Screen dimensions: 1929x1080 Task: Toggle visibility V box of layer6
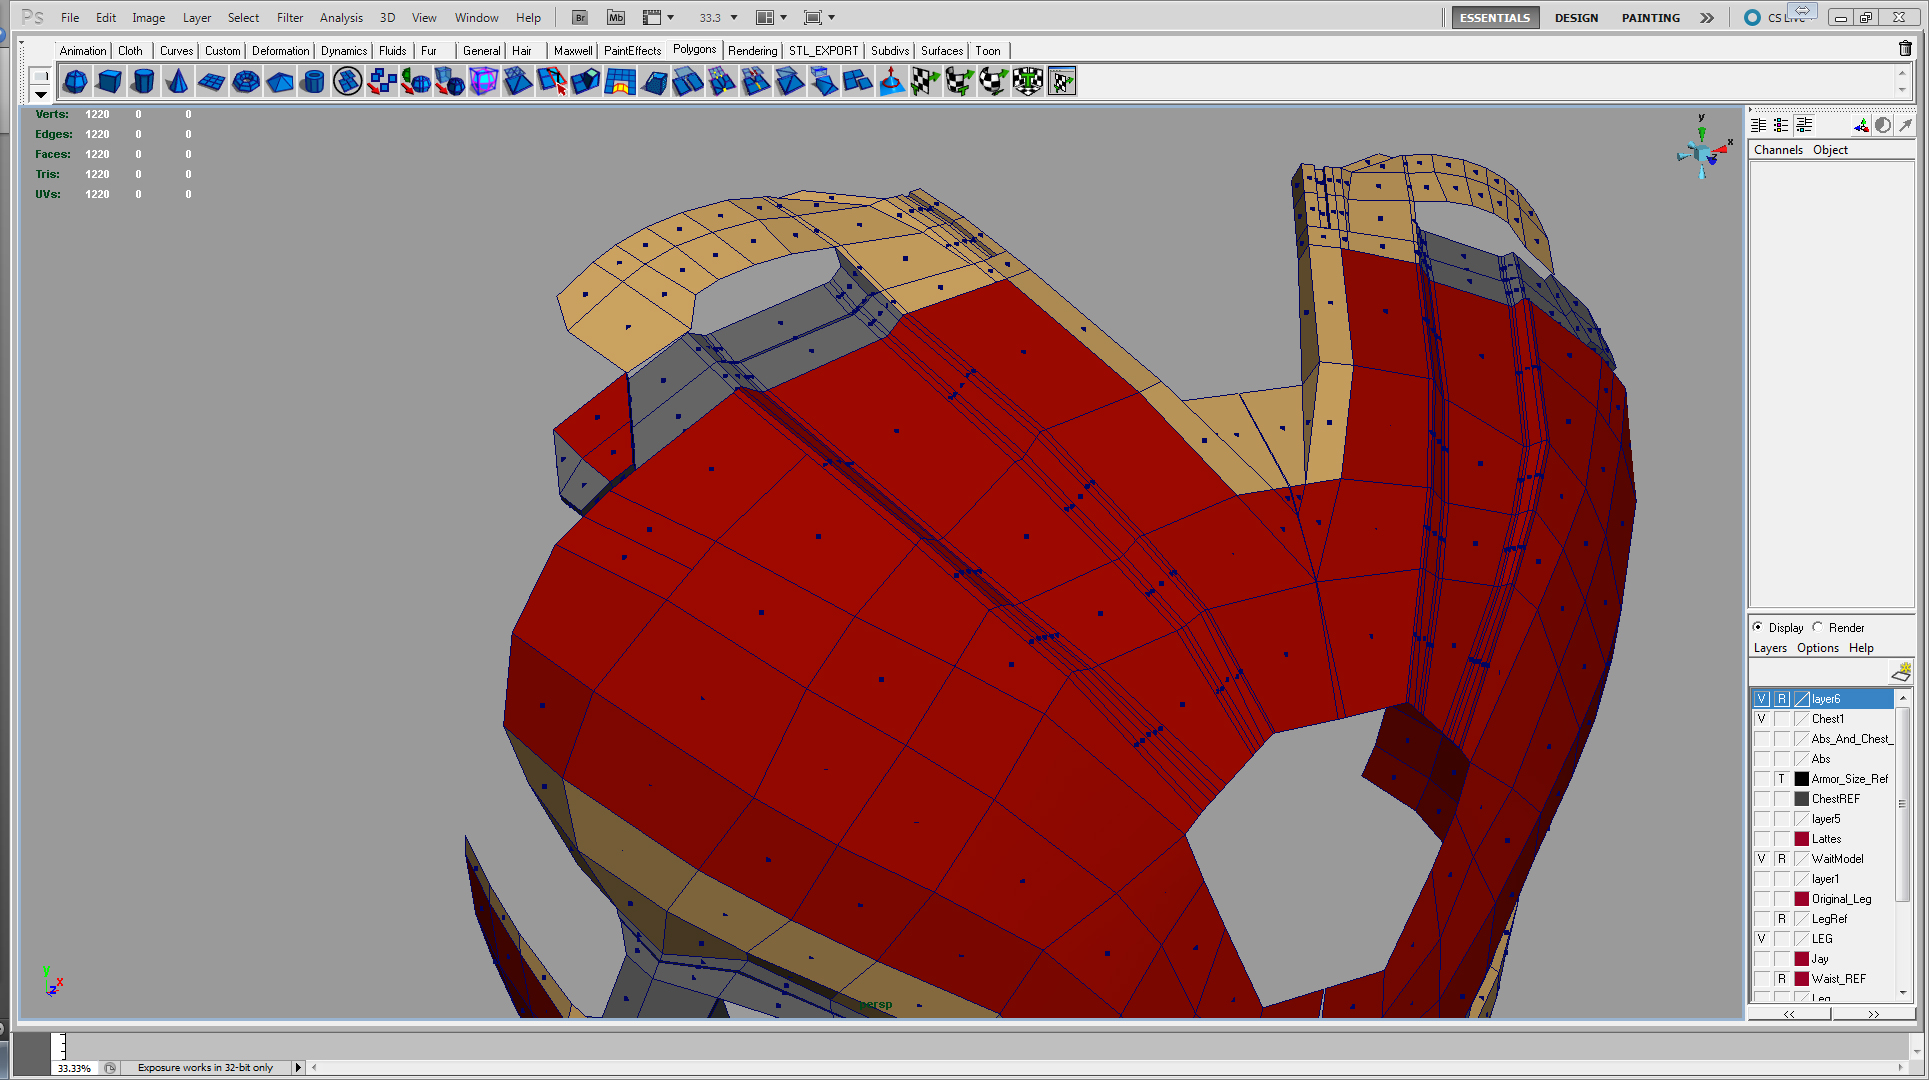point(1762,699)
